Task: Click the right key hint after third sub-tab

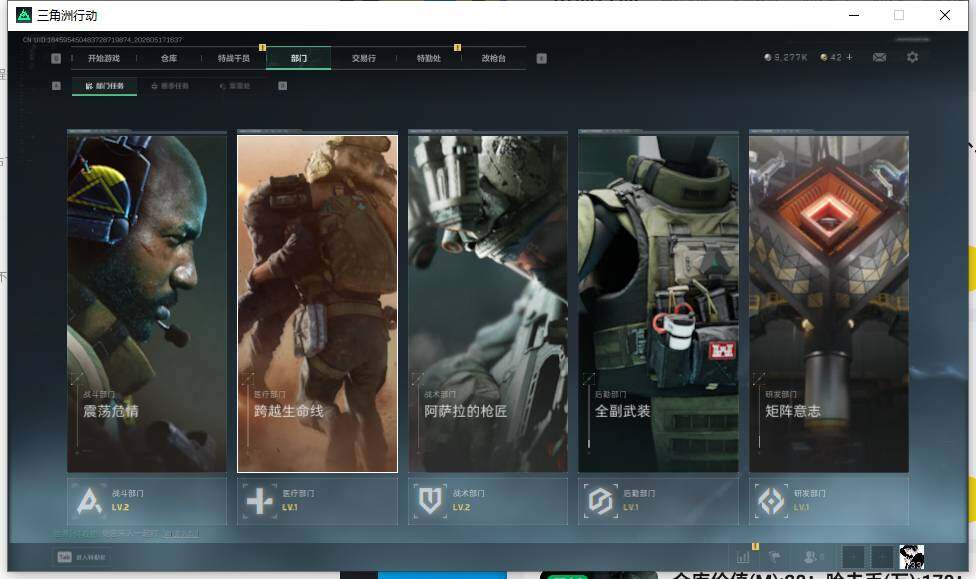Action: (x=283, y=86)
